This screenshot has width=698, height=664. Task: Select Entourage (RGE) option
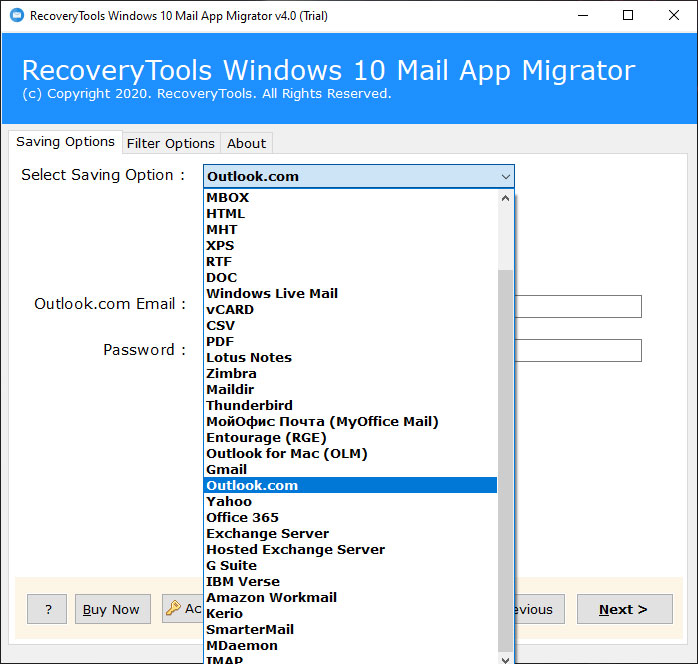coord(351,438)
